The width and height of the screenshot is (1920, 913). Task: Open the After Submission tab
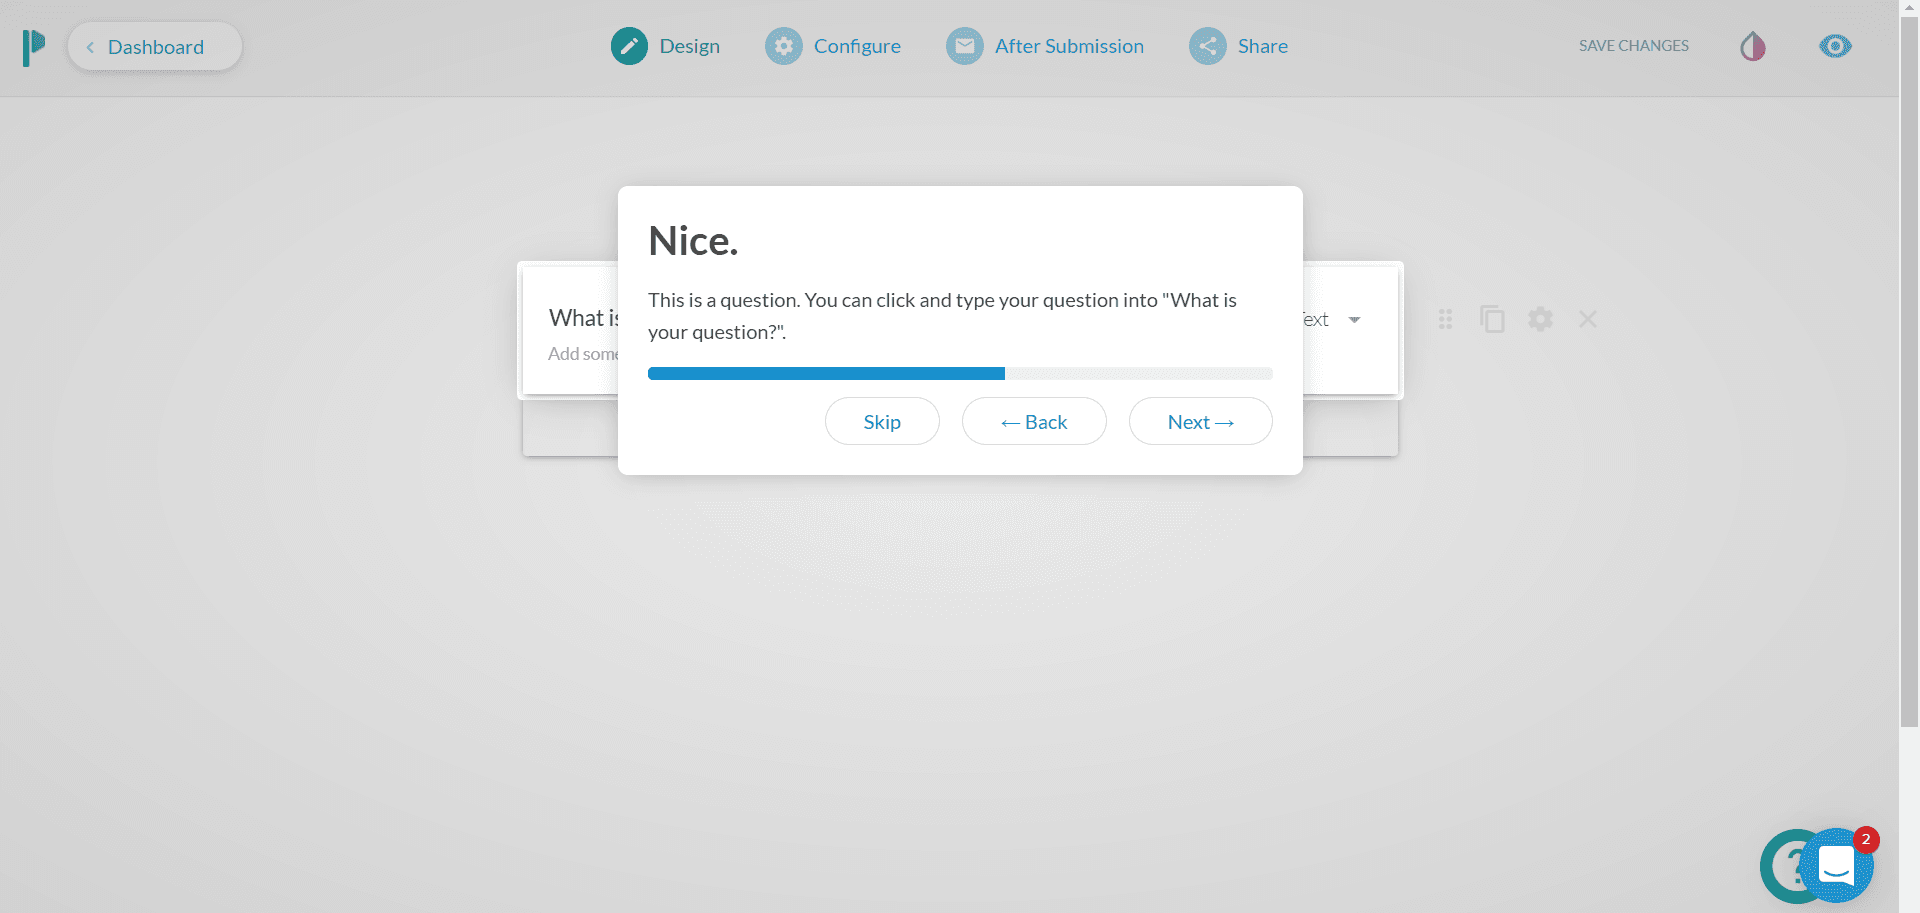[x=1045, y=46]
